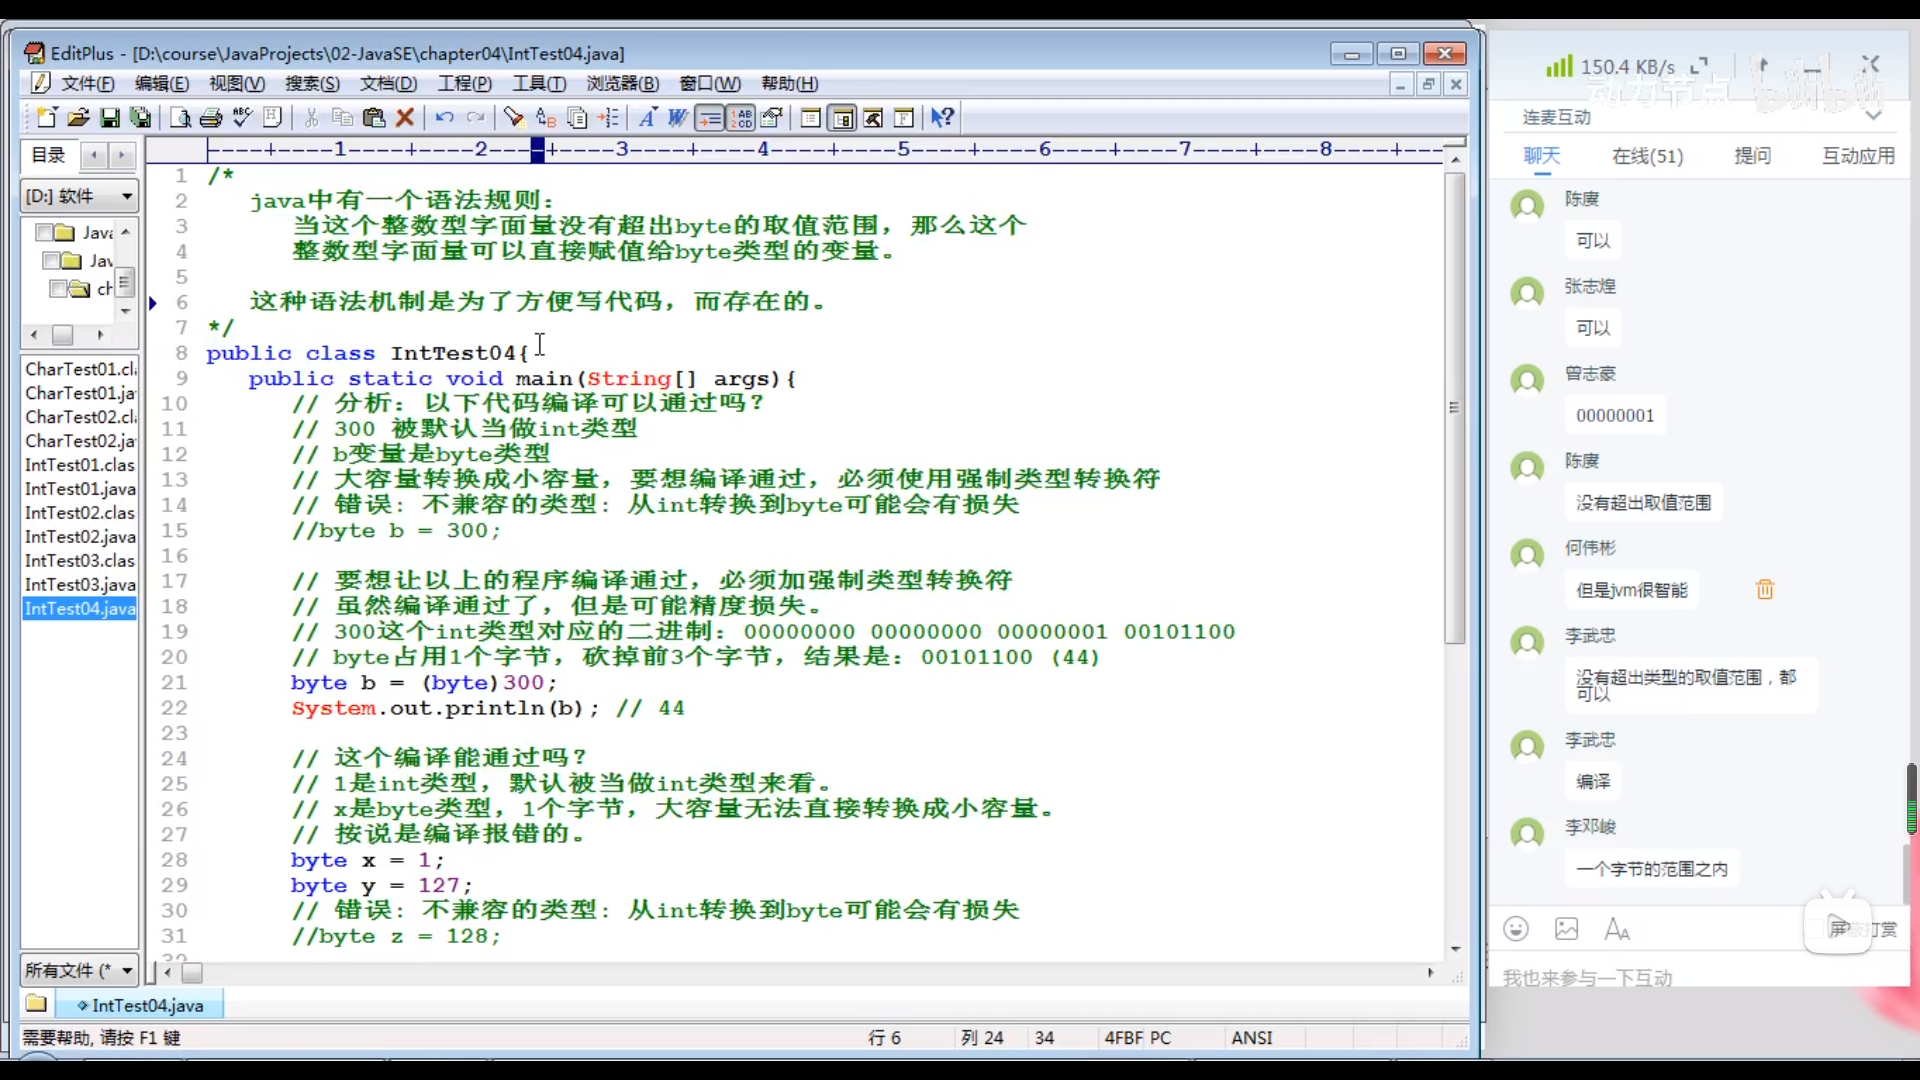Screen dimensions: 1920x1080
Task: Click the red X Delete icon
Action: pos(405,118)
